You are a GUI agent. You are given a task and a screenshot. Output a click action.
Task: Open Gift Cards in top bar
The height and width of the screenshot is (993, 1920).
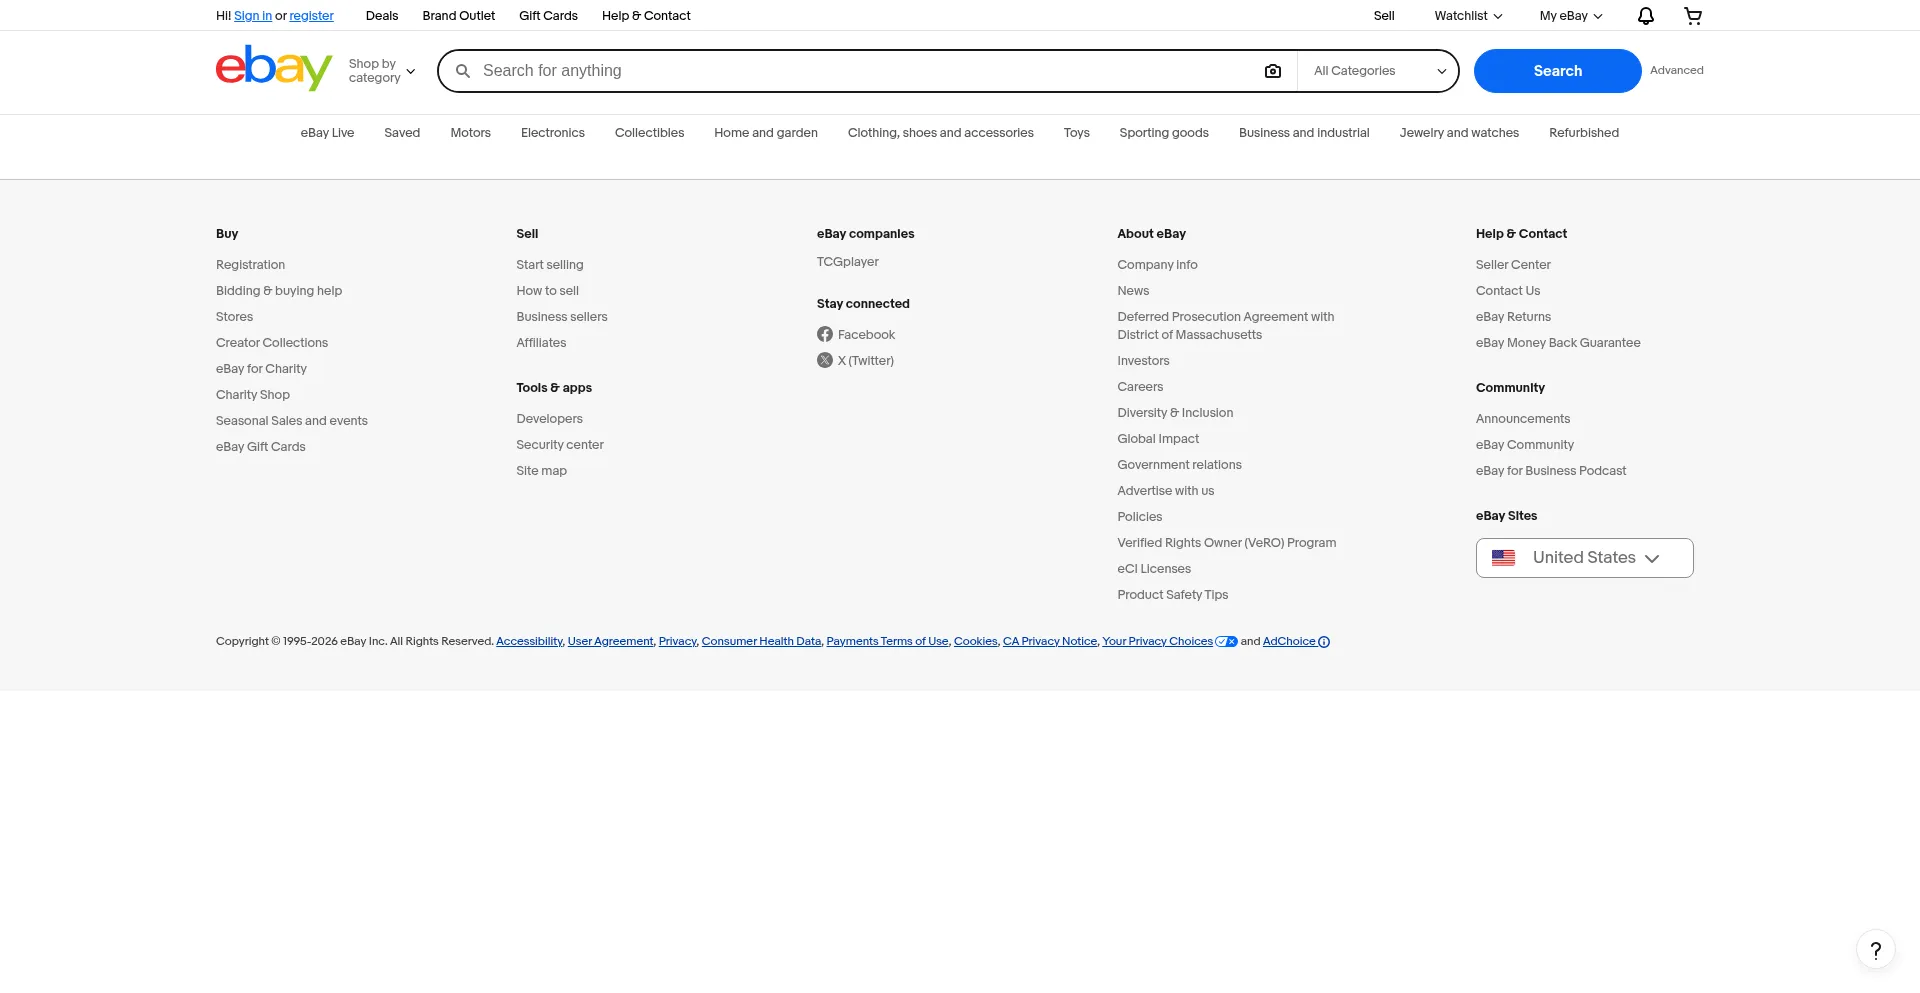(548, 16)
